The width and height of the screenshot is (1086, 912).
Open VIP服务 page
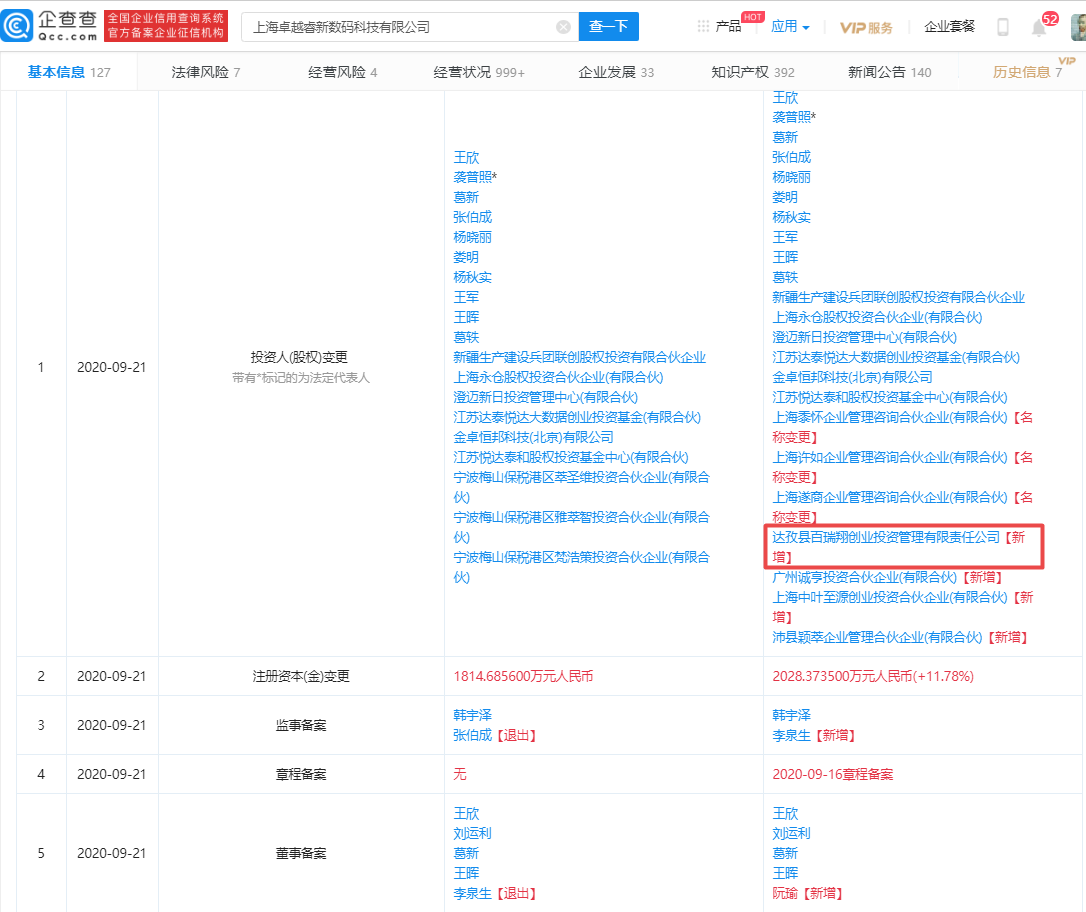(866, 27)
